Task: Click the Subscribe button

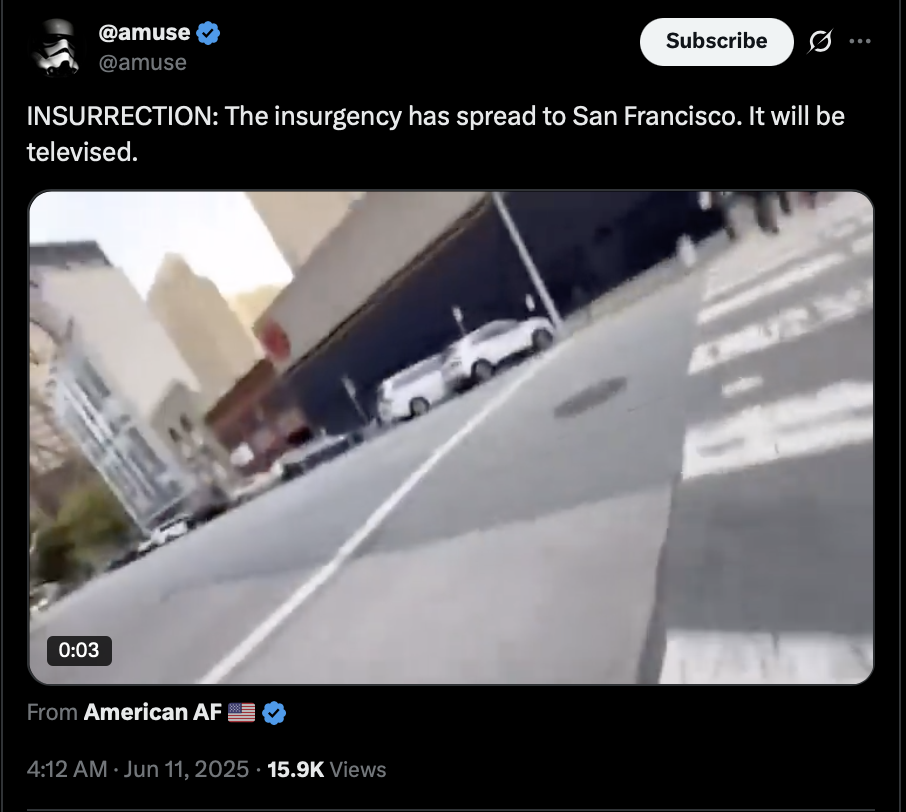Action: pyautogui.click(x=716, y=42)
